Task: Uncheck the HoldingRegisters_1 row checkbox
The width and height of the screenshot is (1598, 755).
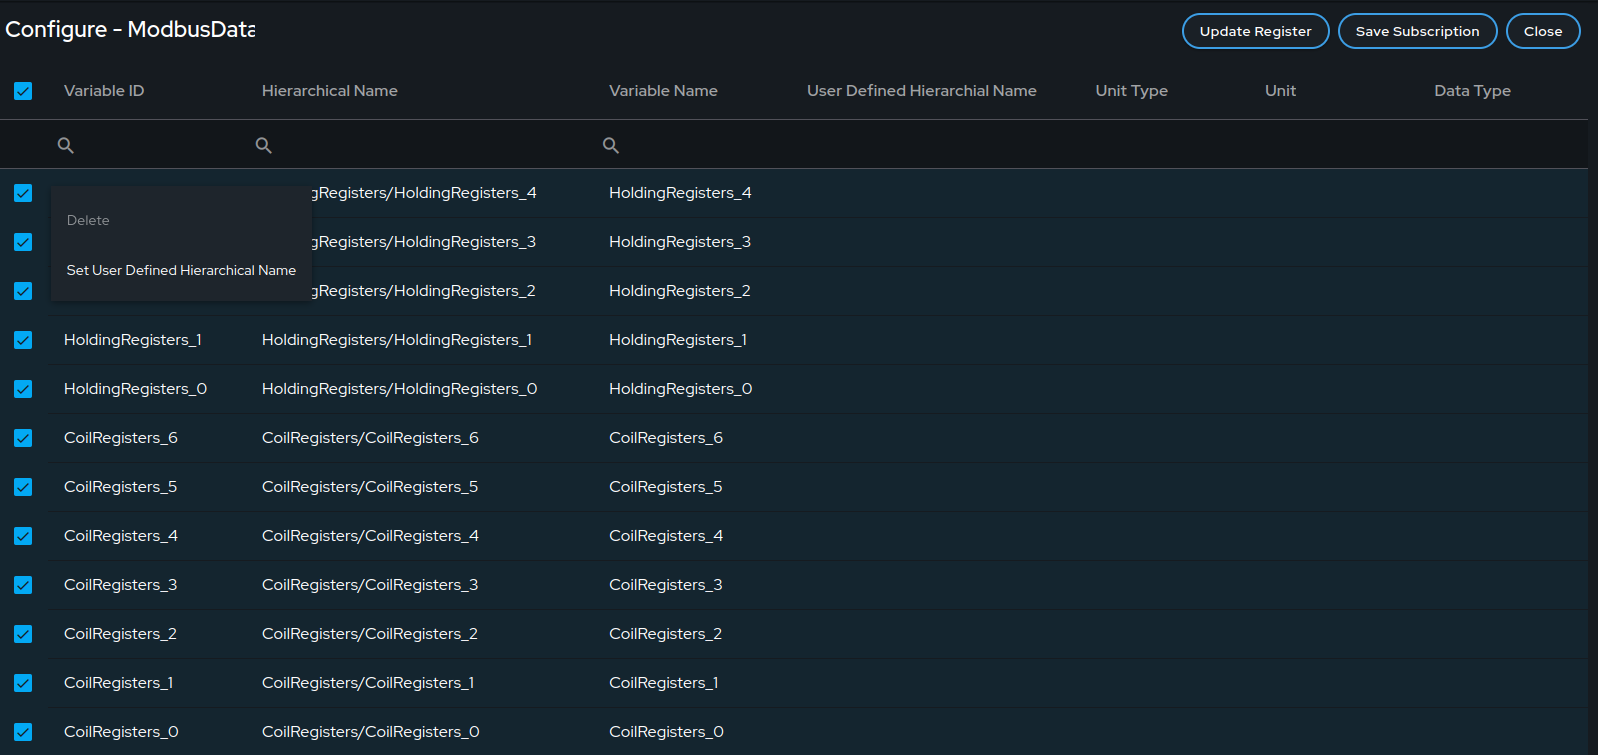Action: click(23, 340)
